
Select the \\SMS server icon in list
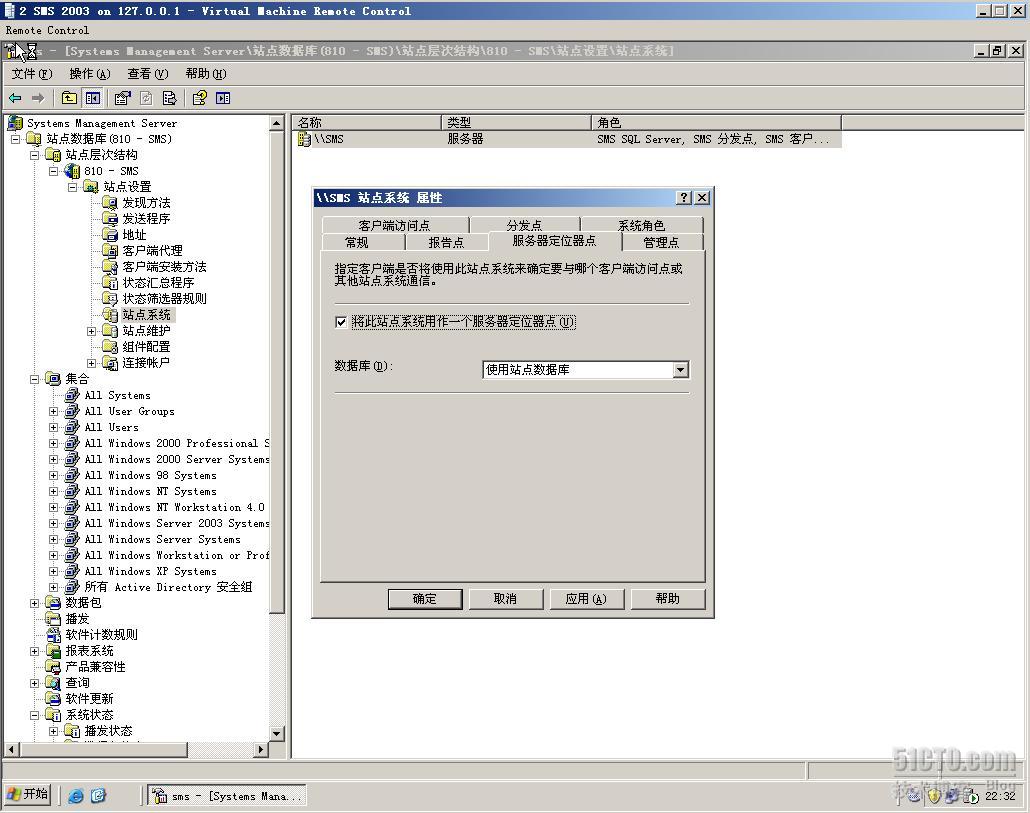point(304,139)
